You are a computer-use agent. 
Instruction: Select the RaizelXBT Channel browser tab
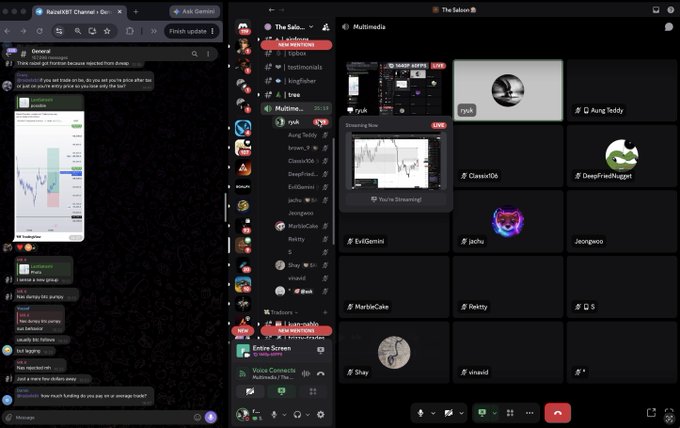pos(78,12)
